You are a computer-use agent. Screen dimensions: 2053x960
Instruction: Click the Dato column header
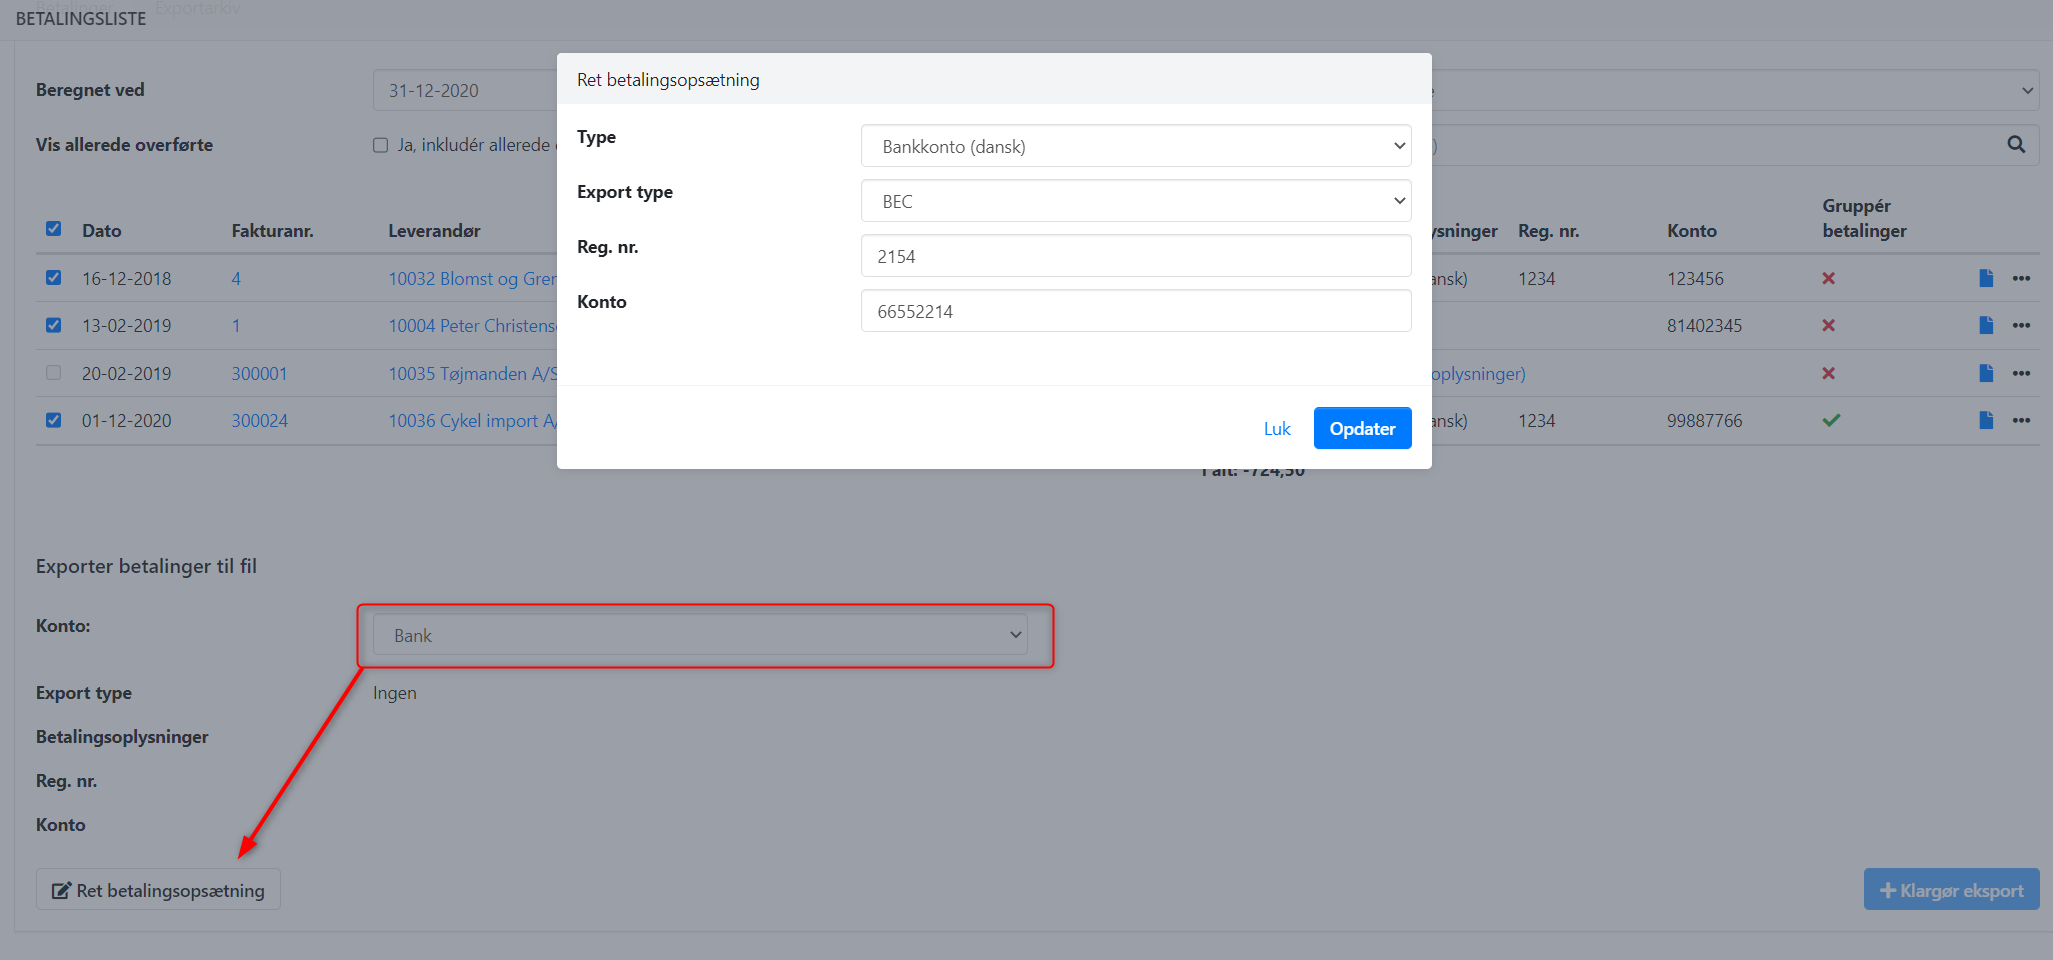[x=101, y=230]
